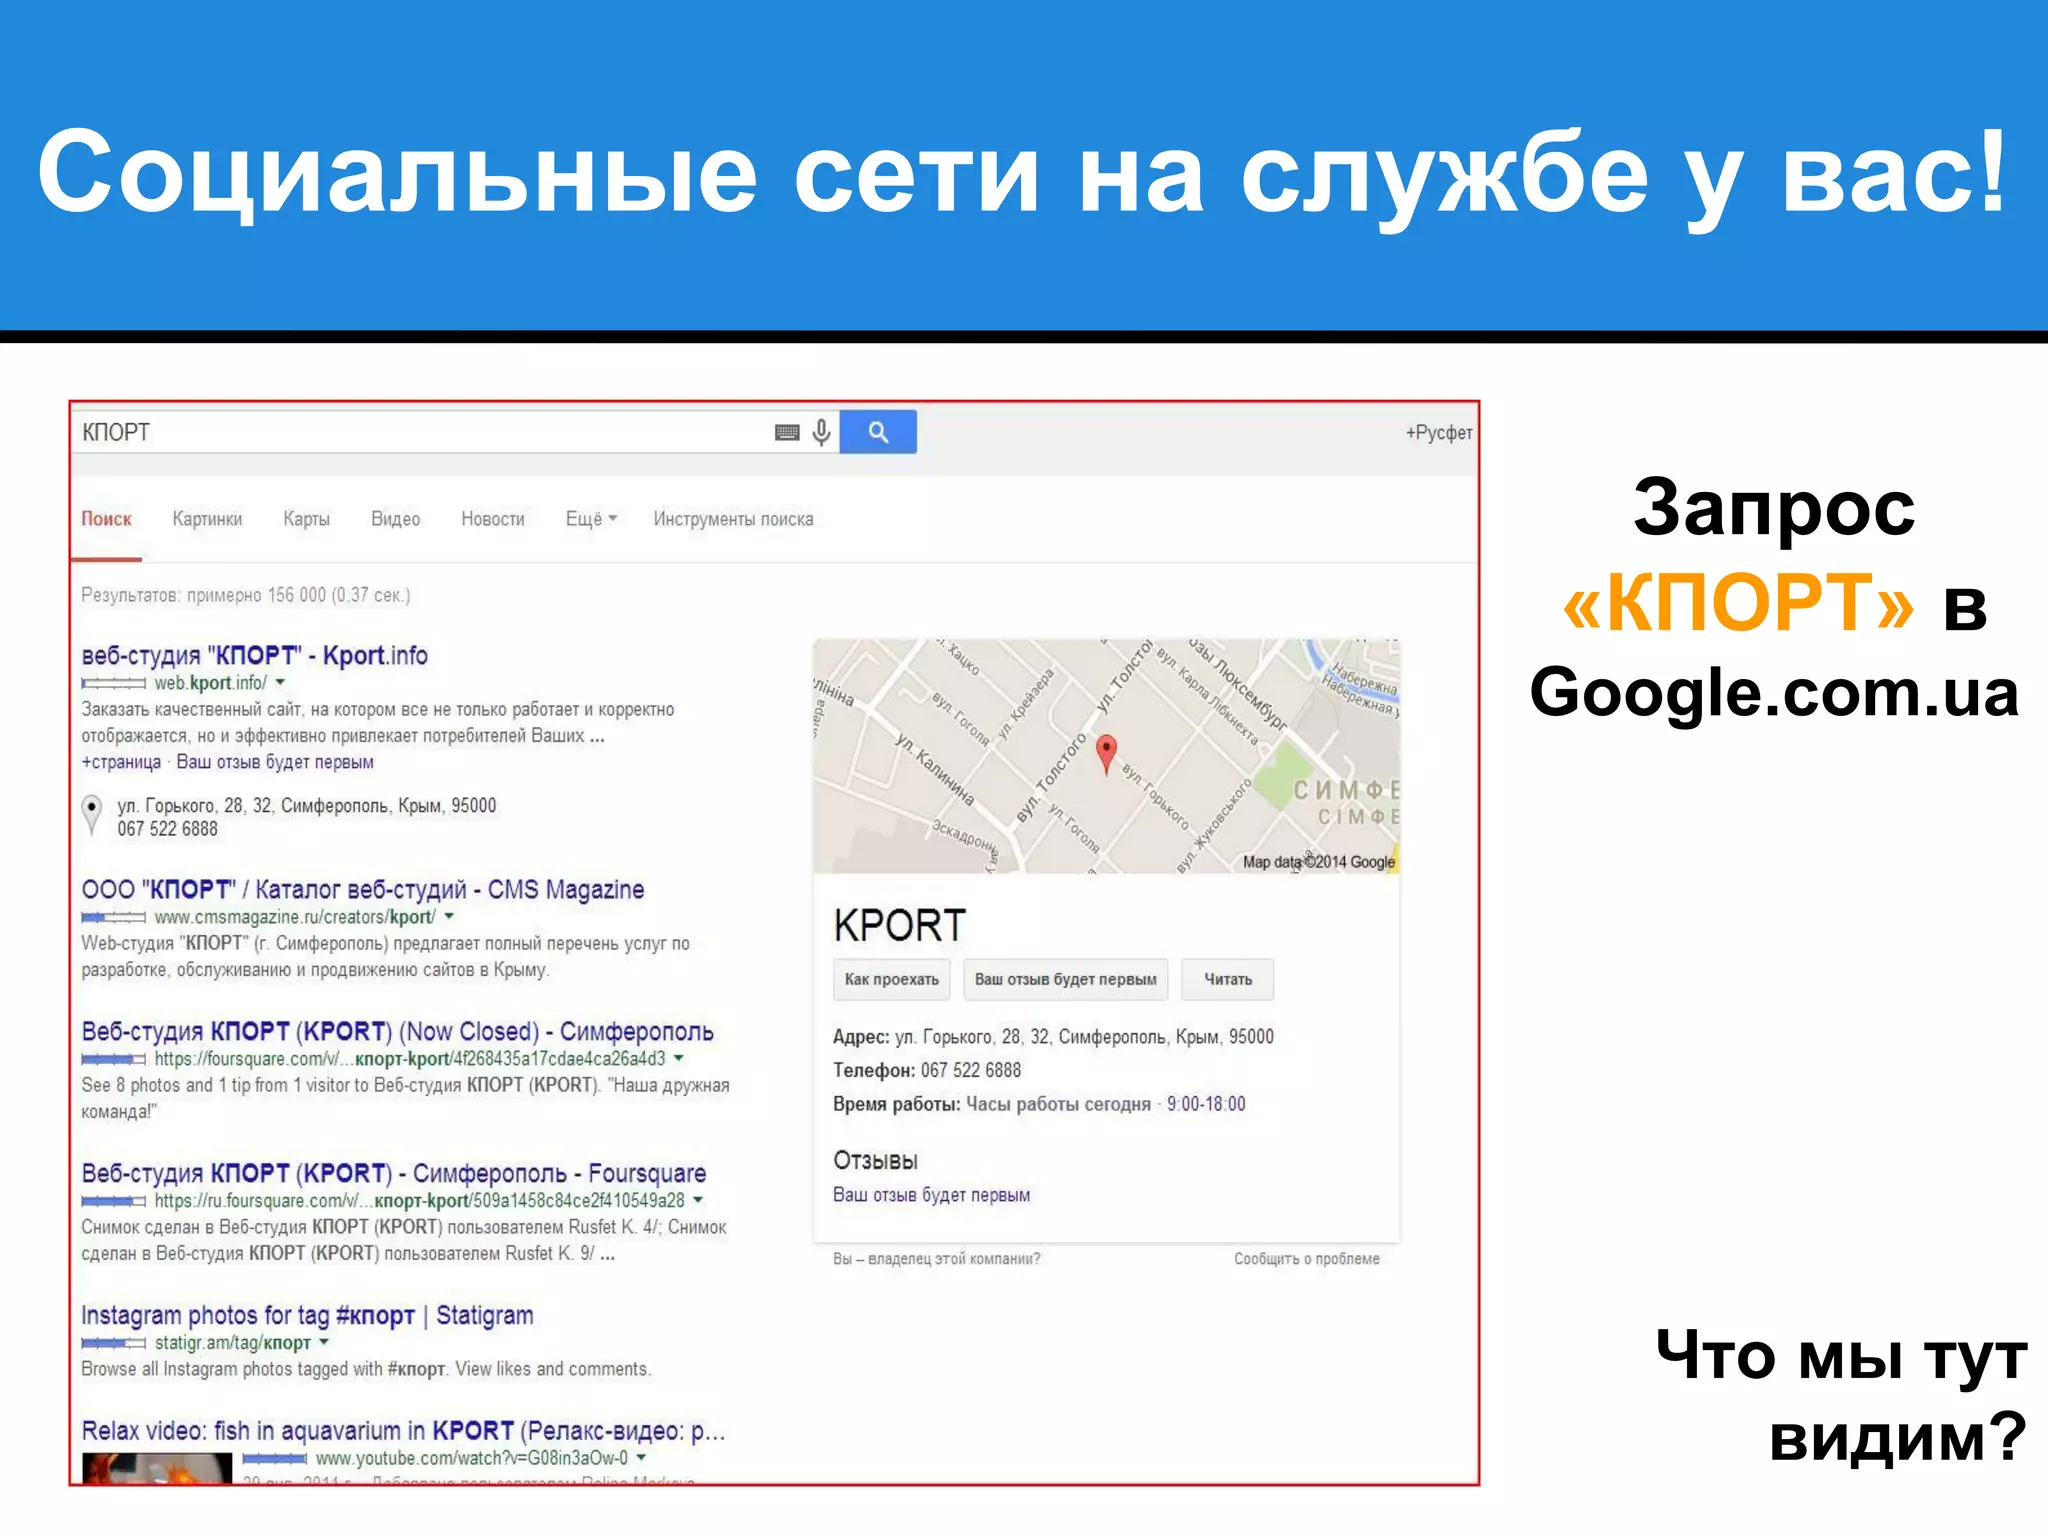
Task: Click the opening hours 9:00-18:00 text
Action: click(x=1206, y=1104)
